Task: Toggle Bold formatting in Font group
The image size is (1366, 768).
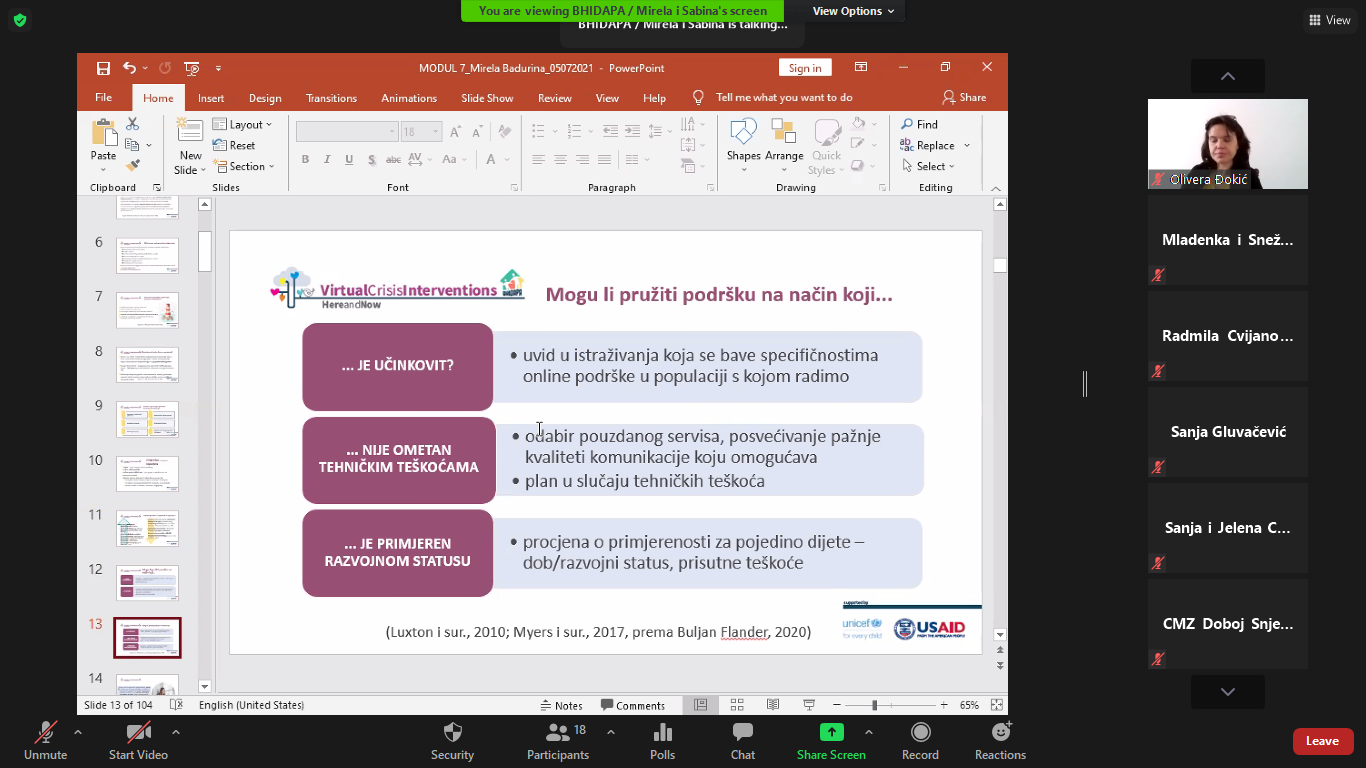Action: coord(305,160)
